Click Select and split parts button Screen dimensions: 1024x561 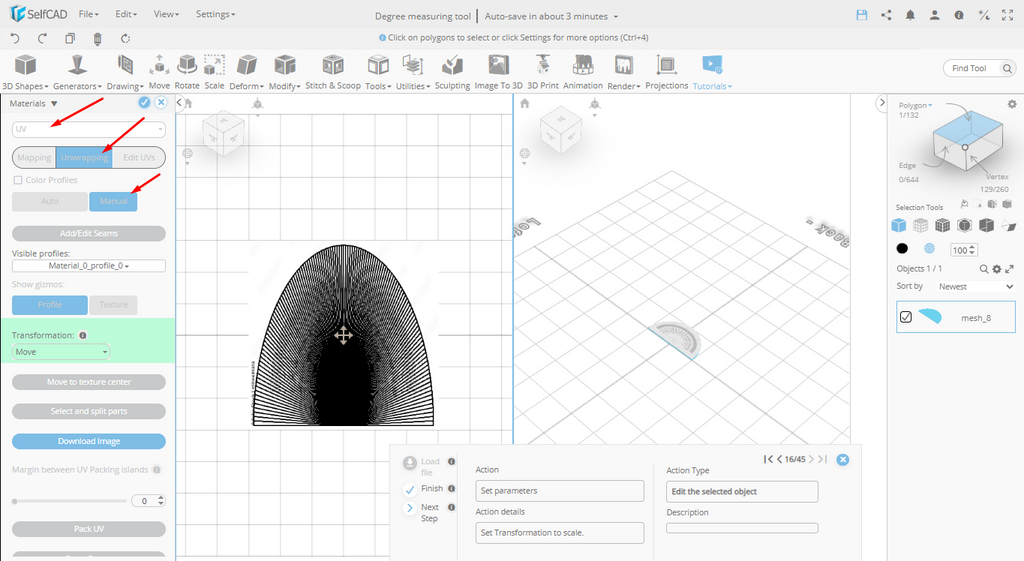[x=89, y=411]
